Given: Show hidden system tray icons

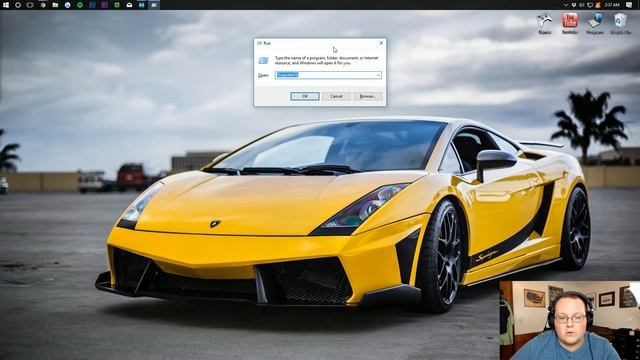Looking at the screenshot, I should [566, 5].
